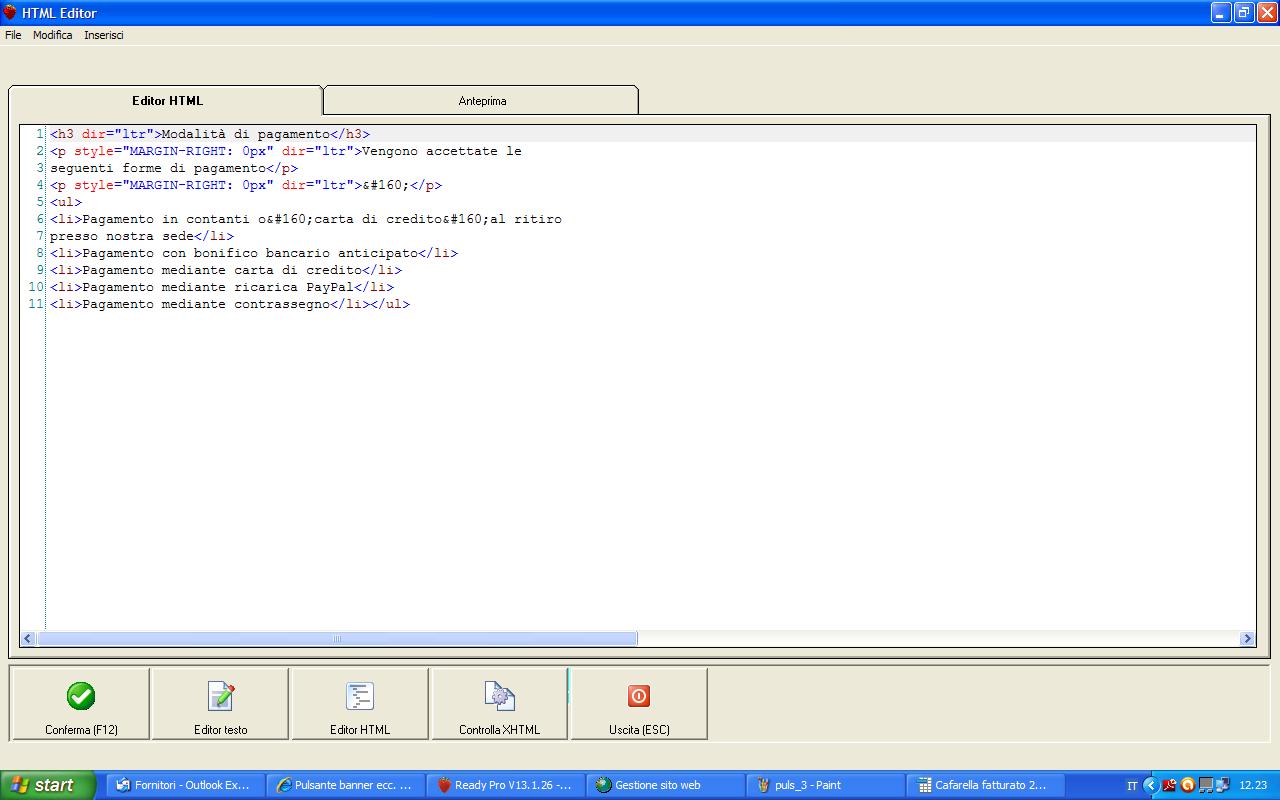Click the red Adobe tray icon

1169,785
